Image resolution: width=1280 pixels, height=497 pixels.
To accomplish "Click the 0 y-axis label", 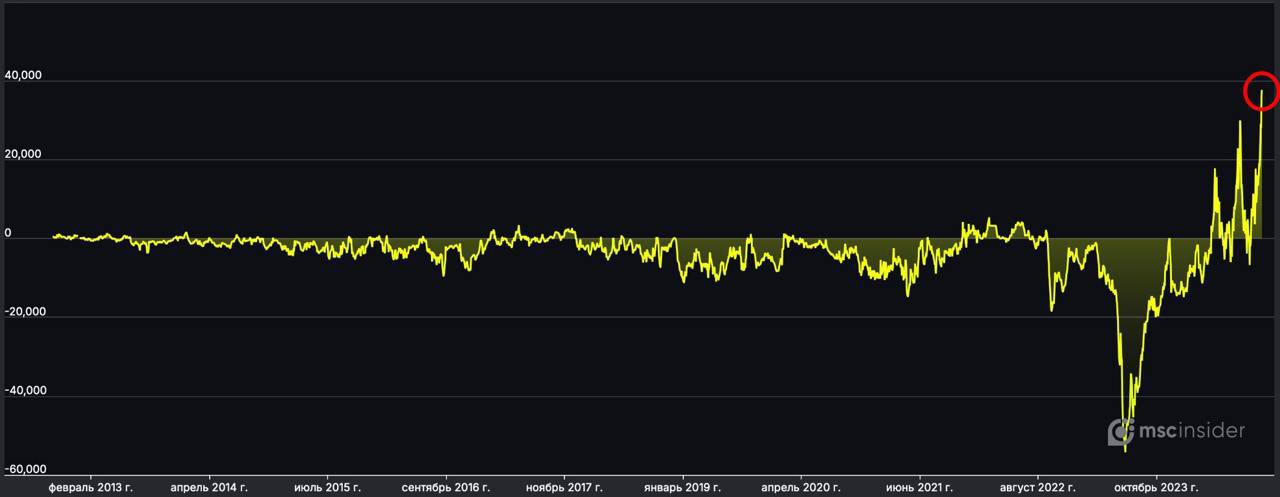I will pyautogui.click(x=9, y=233).
